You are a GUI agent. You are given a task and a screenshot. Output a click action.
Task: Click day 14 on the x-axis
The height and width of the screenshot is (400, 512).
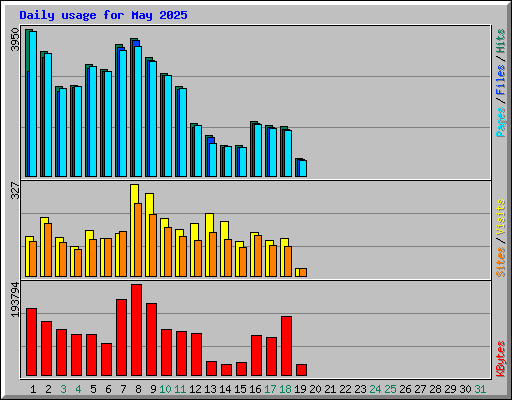(225, 389)
